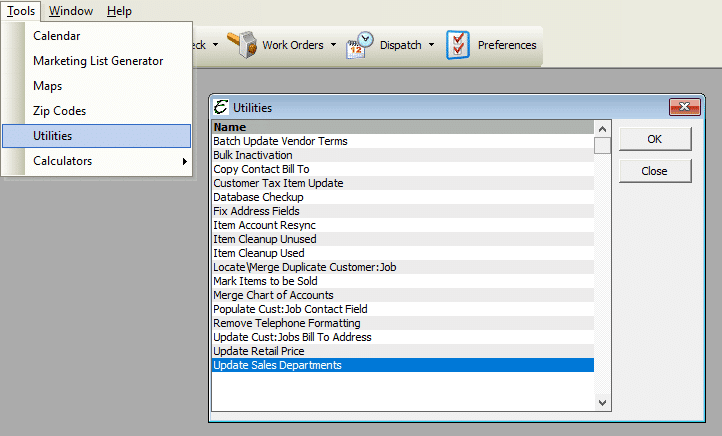Click the Utilities dialog title icon
The image size is (722, 436).
[221, 107]
